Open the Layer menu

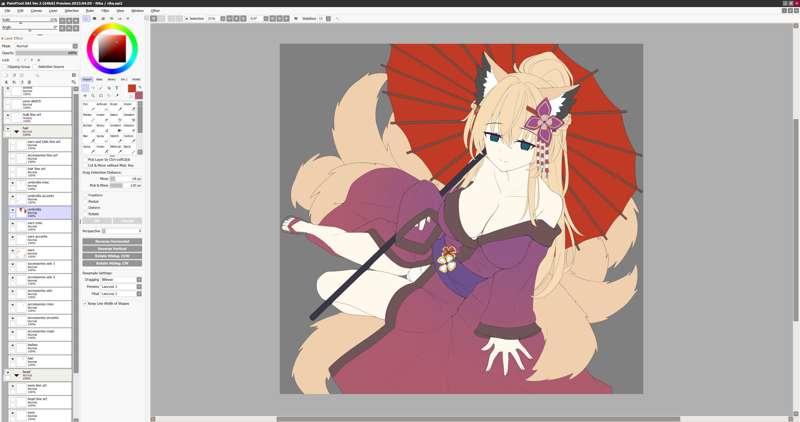coord(53,10)
